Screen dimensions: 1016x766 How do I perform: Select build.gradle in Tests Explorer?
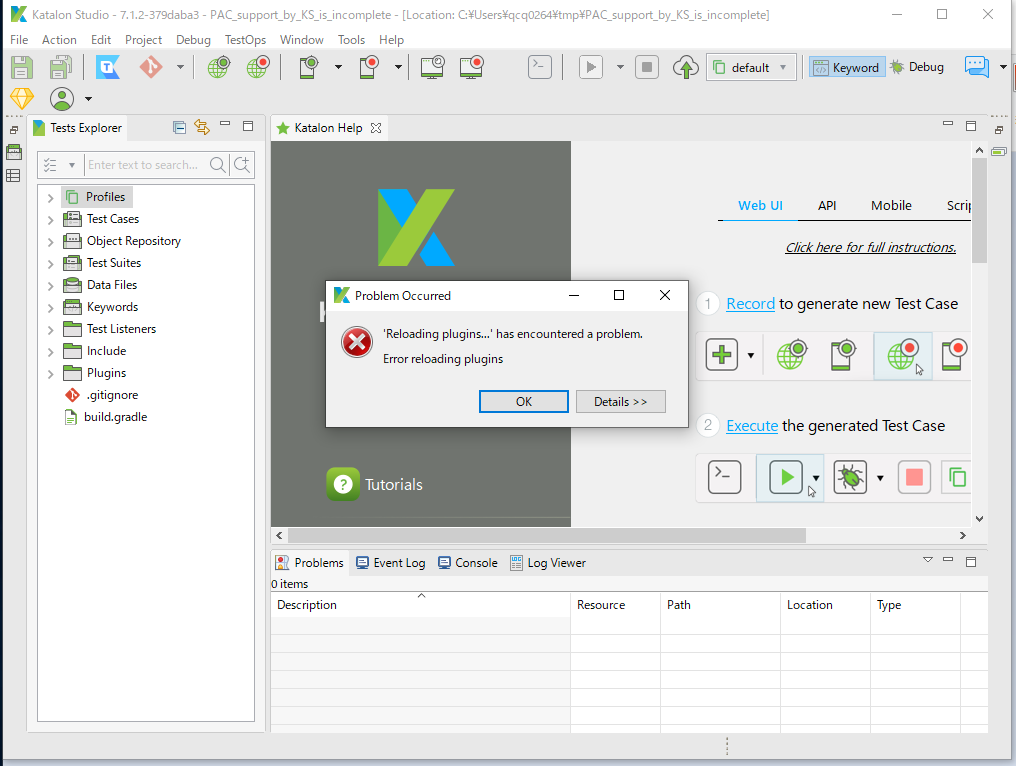tap(115, 417)
